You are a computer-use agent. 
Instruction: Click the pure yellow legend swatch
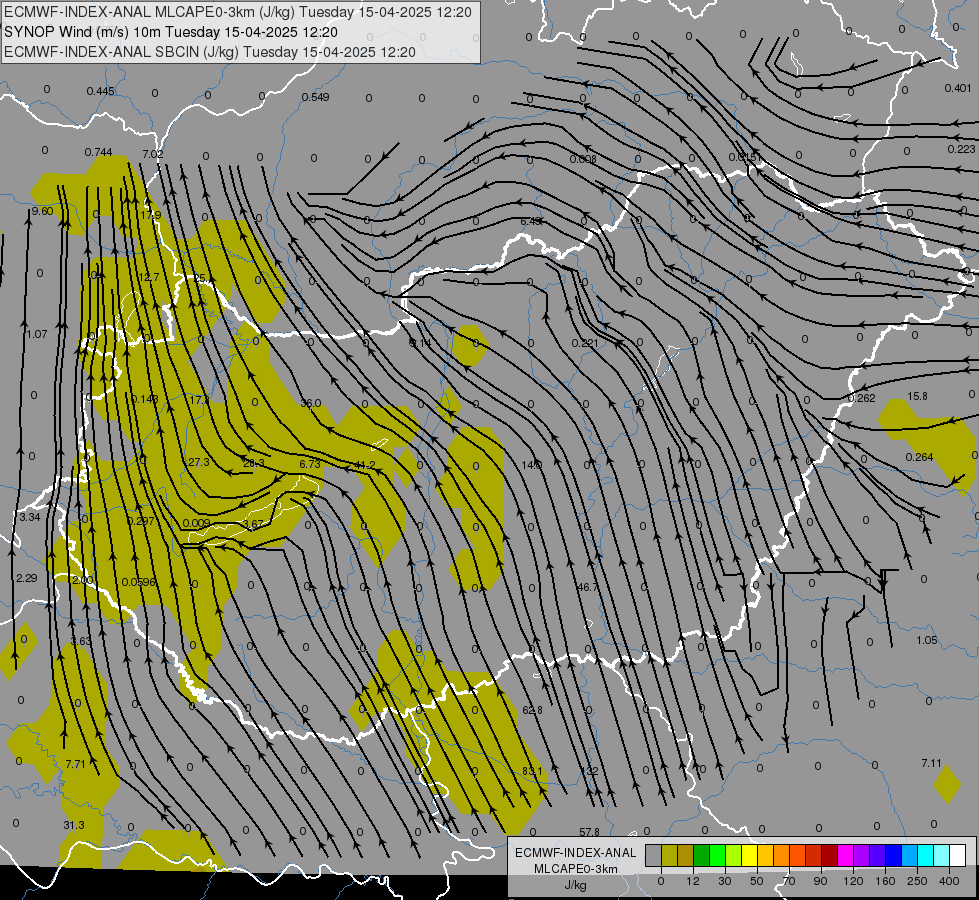(x=749, y=856)
